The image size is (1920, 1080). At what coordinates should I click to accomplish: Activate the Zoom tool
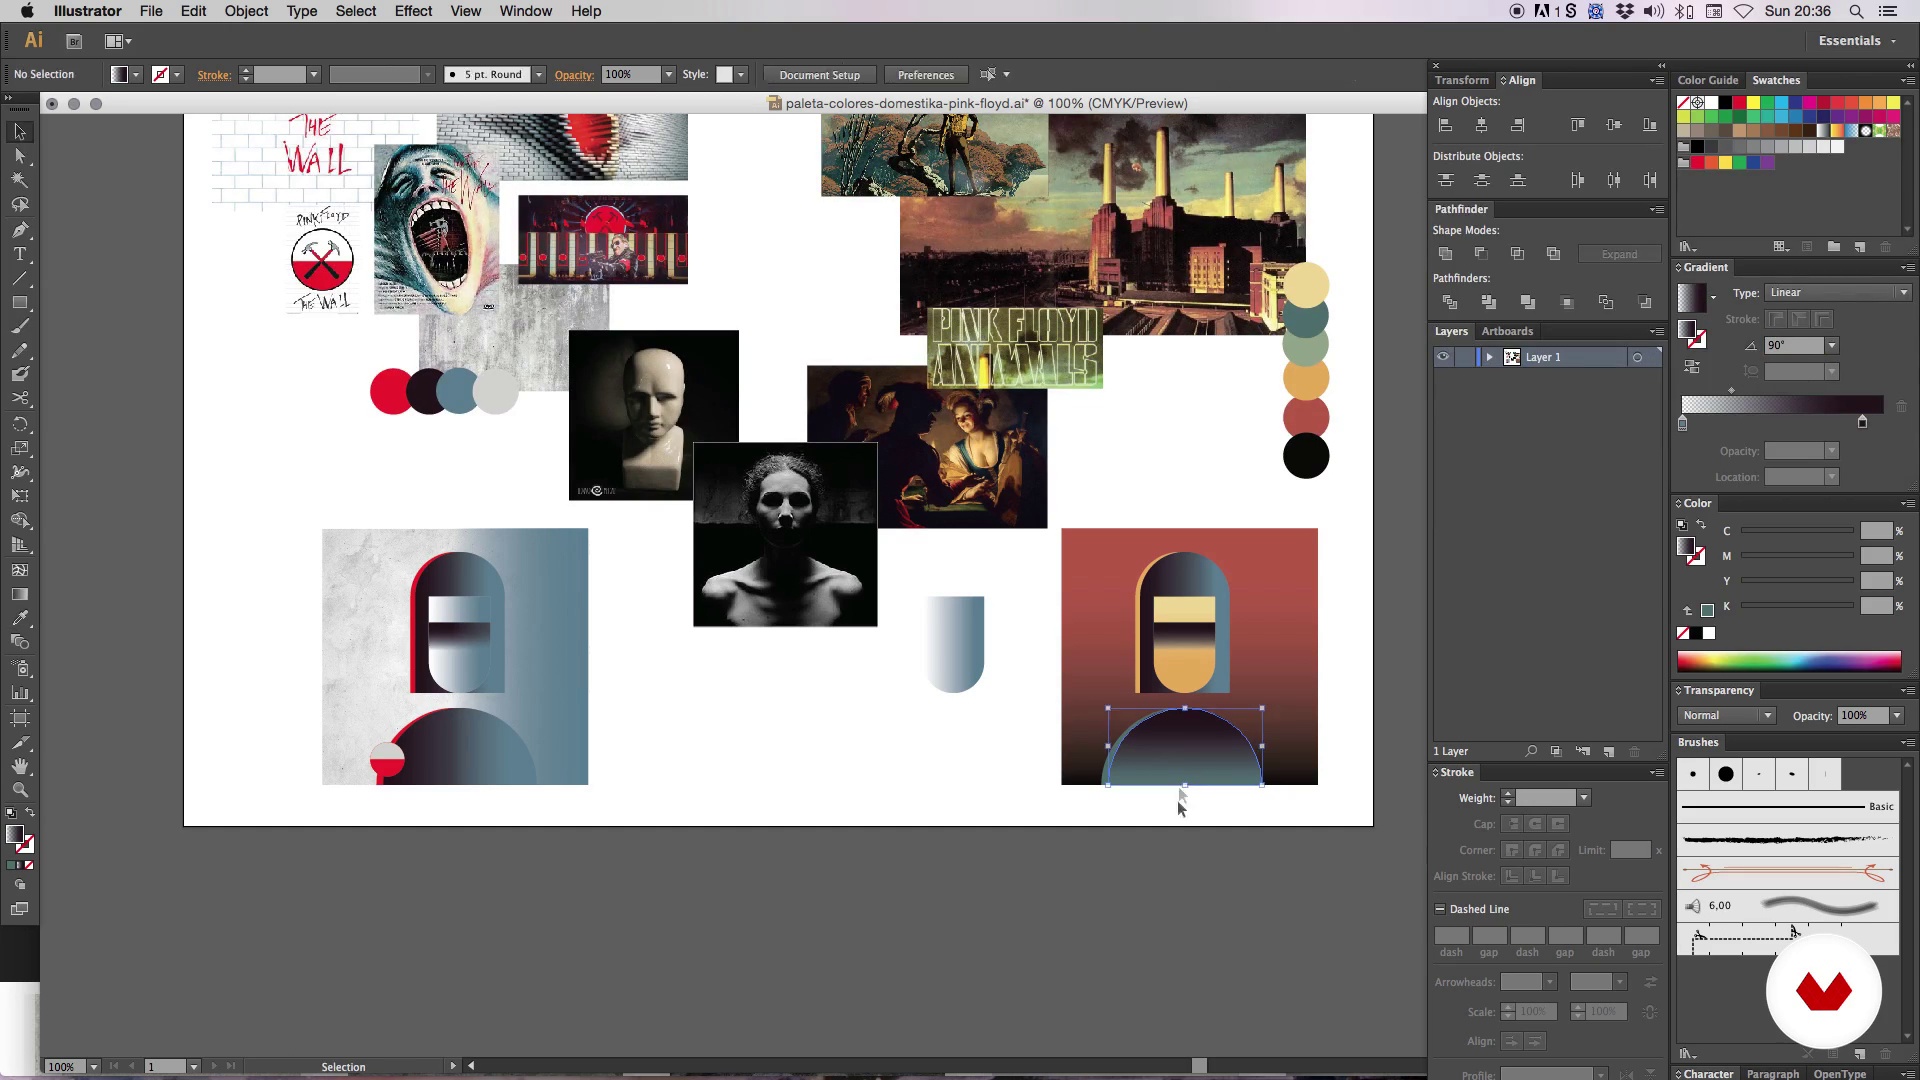[20, 790]
